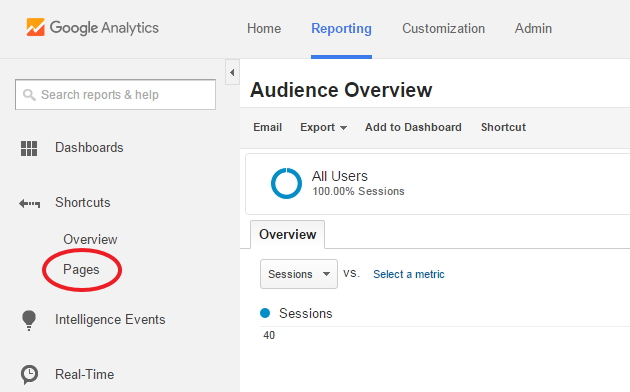Viewport: 630px width, 392px height.
Task: Open the Export dropdown menu
Action: coord(323,127)
